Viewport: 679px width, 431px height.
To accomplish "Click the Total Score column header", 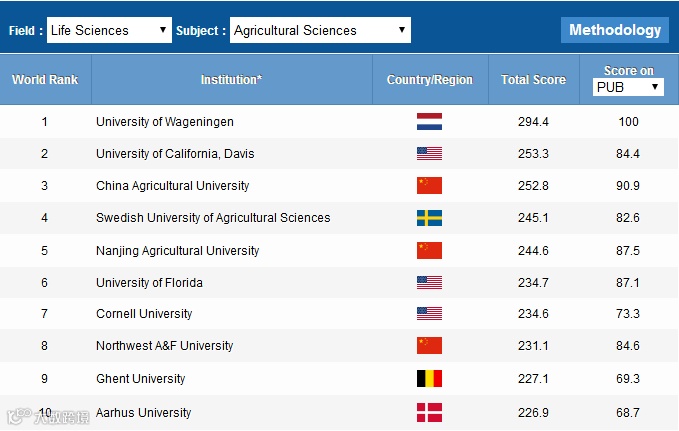I will coord(533,80).
